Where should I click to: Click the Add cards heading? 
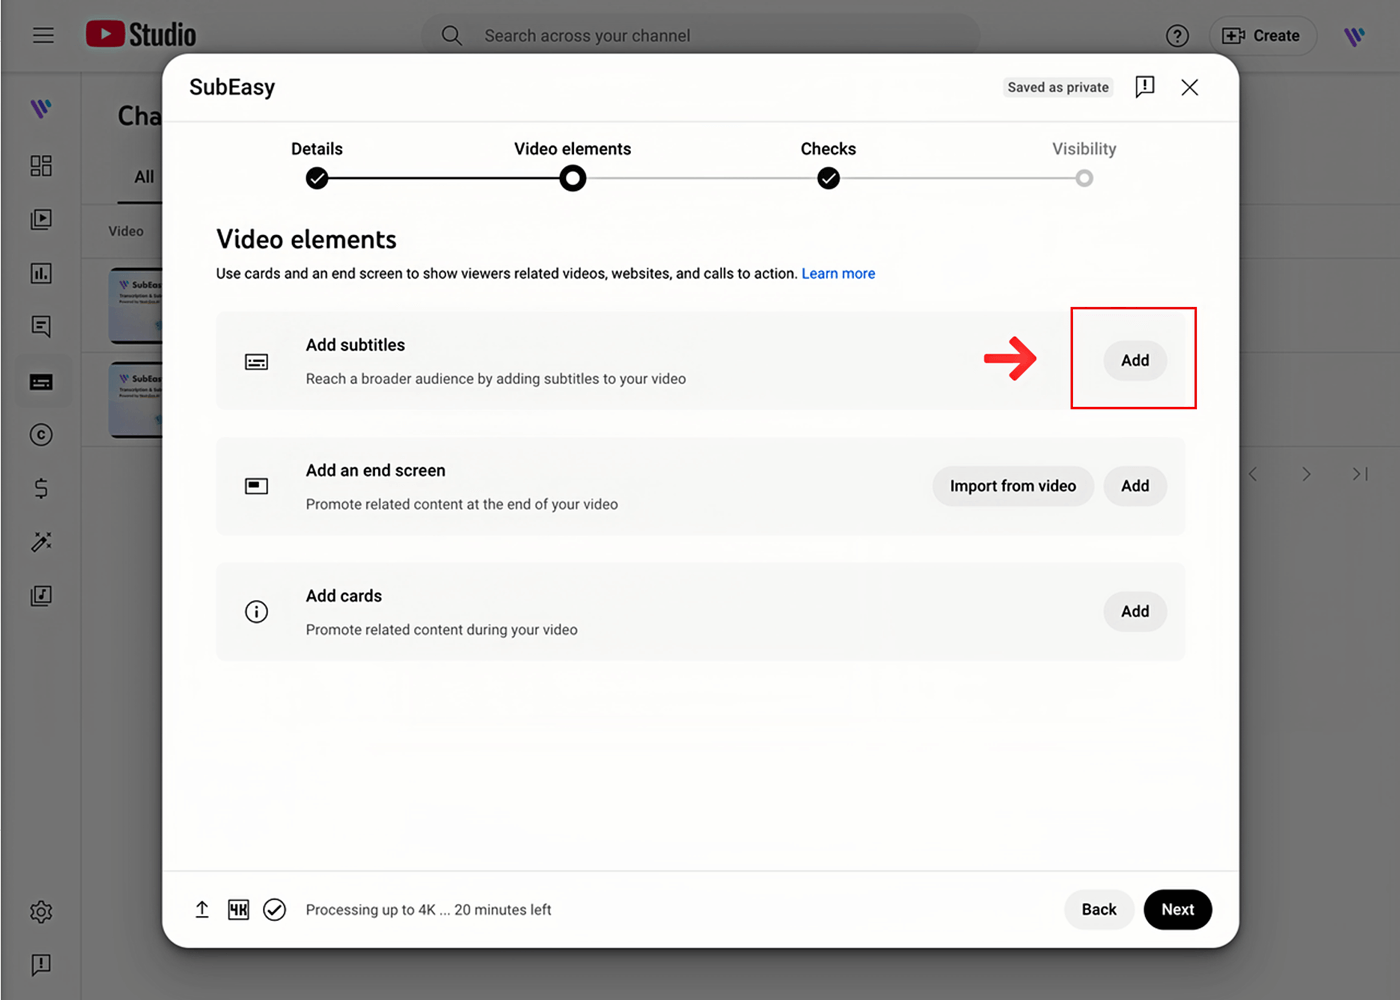point(343,596)
